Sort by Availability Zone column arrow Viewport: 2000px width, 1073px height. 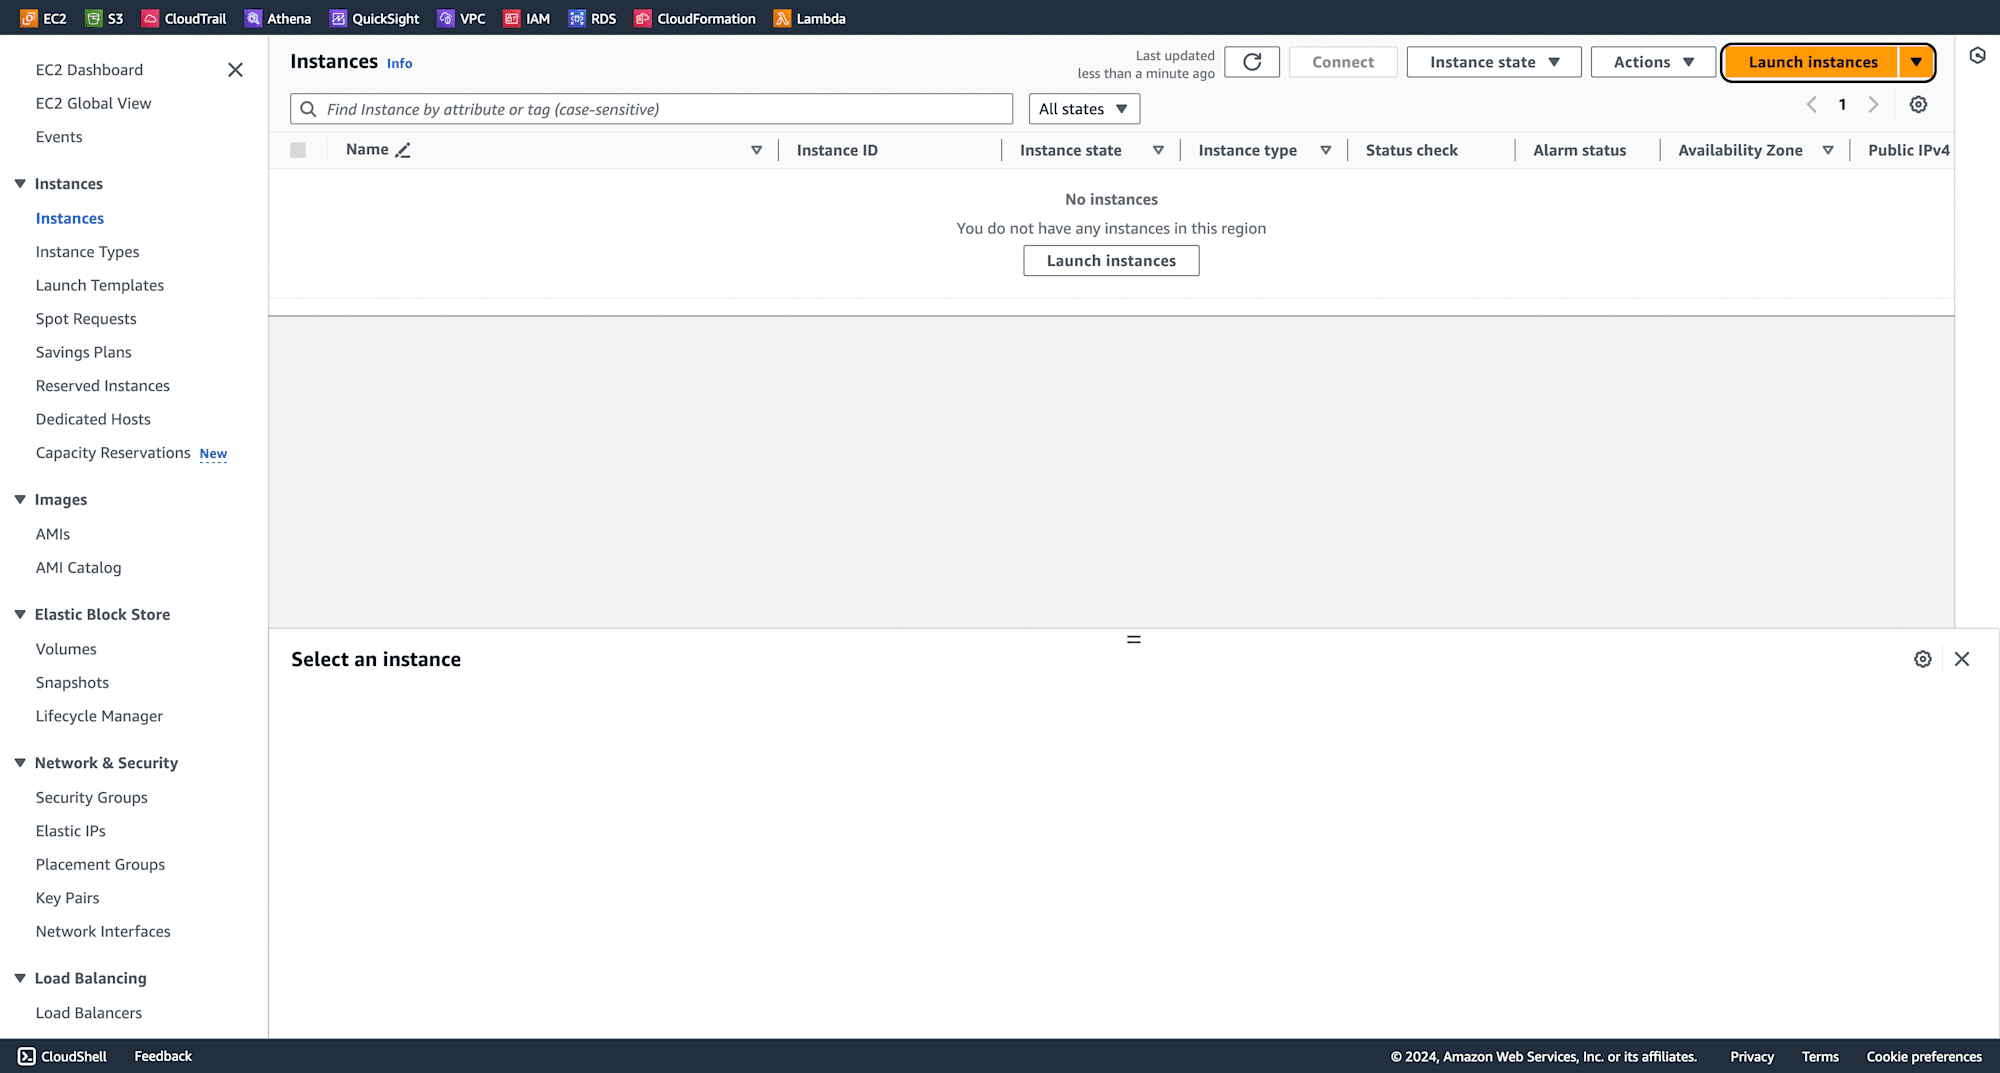pos(1827,150)
